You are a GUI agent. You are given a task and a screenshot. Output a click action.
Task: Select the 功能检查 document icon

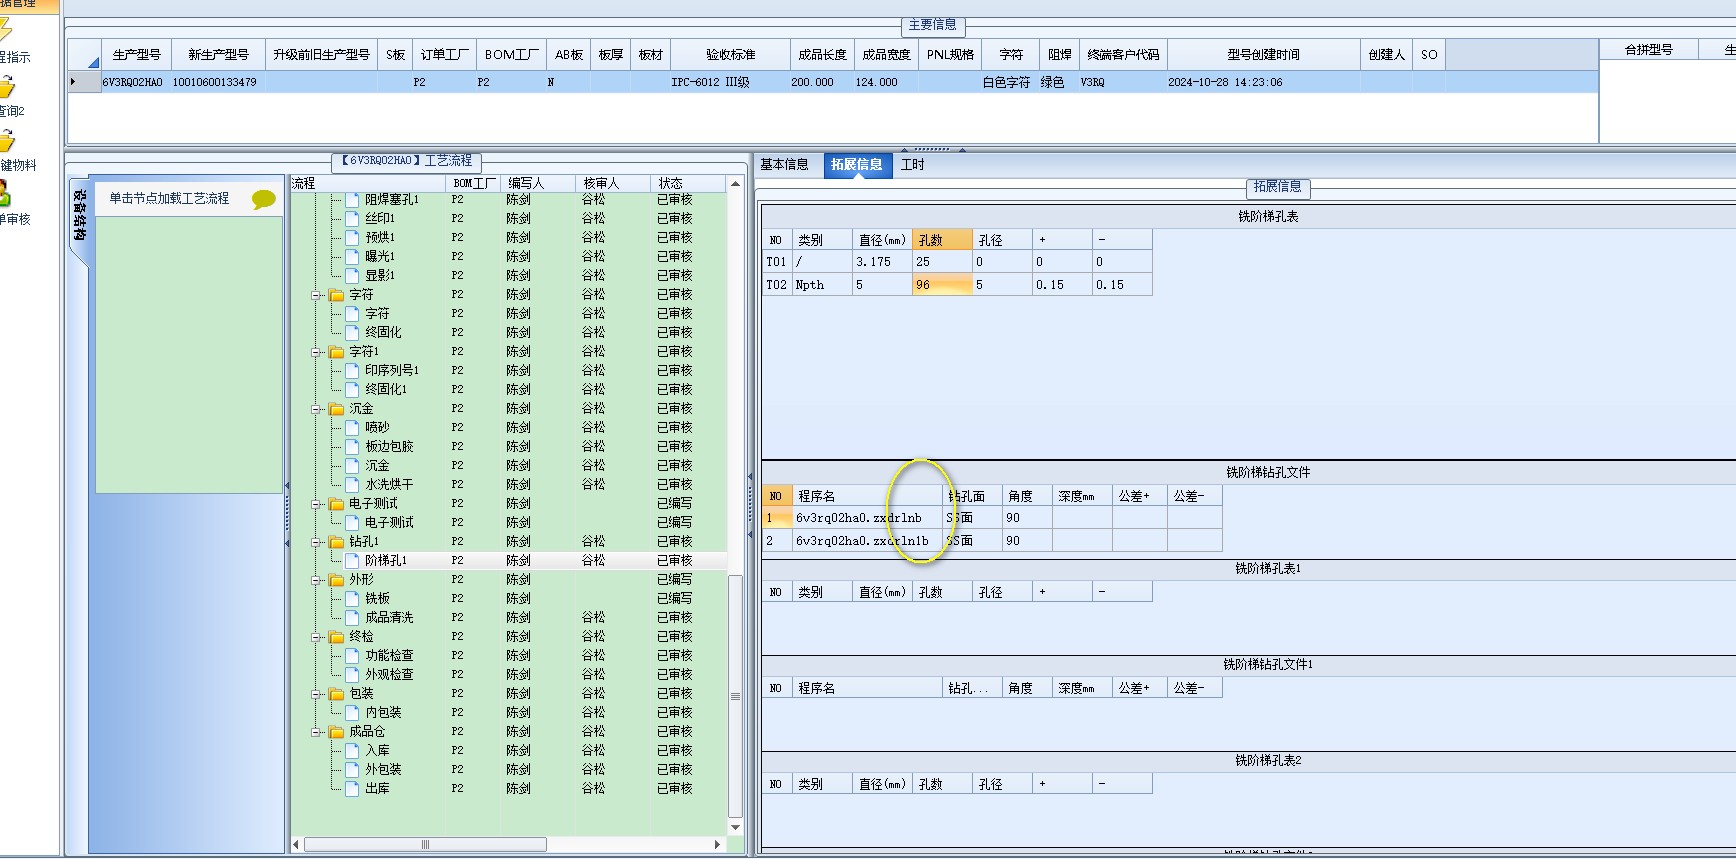pos(352,655)
